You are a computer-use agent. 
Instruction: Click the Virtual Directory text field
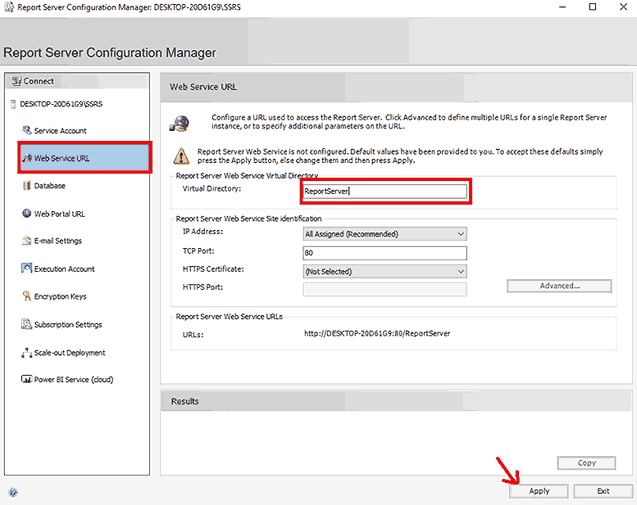[385, 191]
